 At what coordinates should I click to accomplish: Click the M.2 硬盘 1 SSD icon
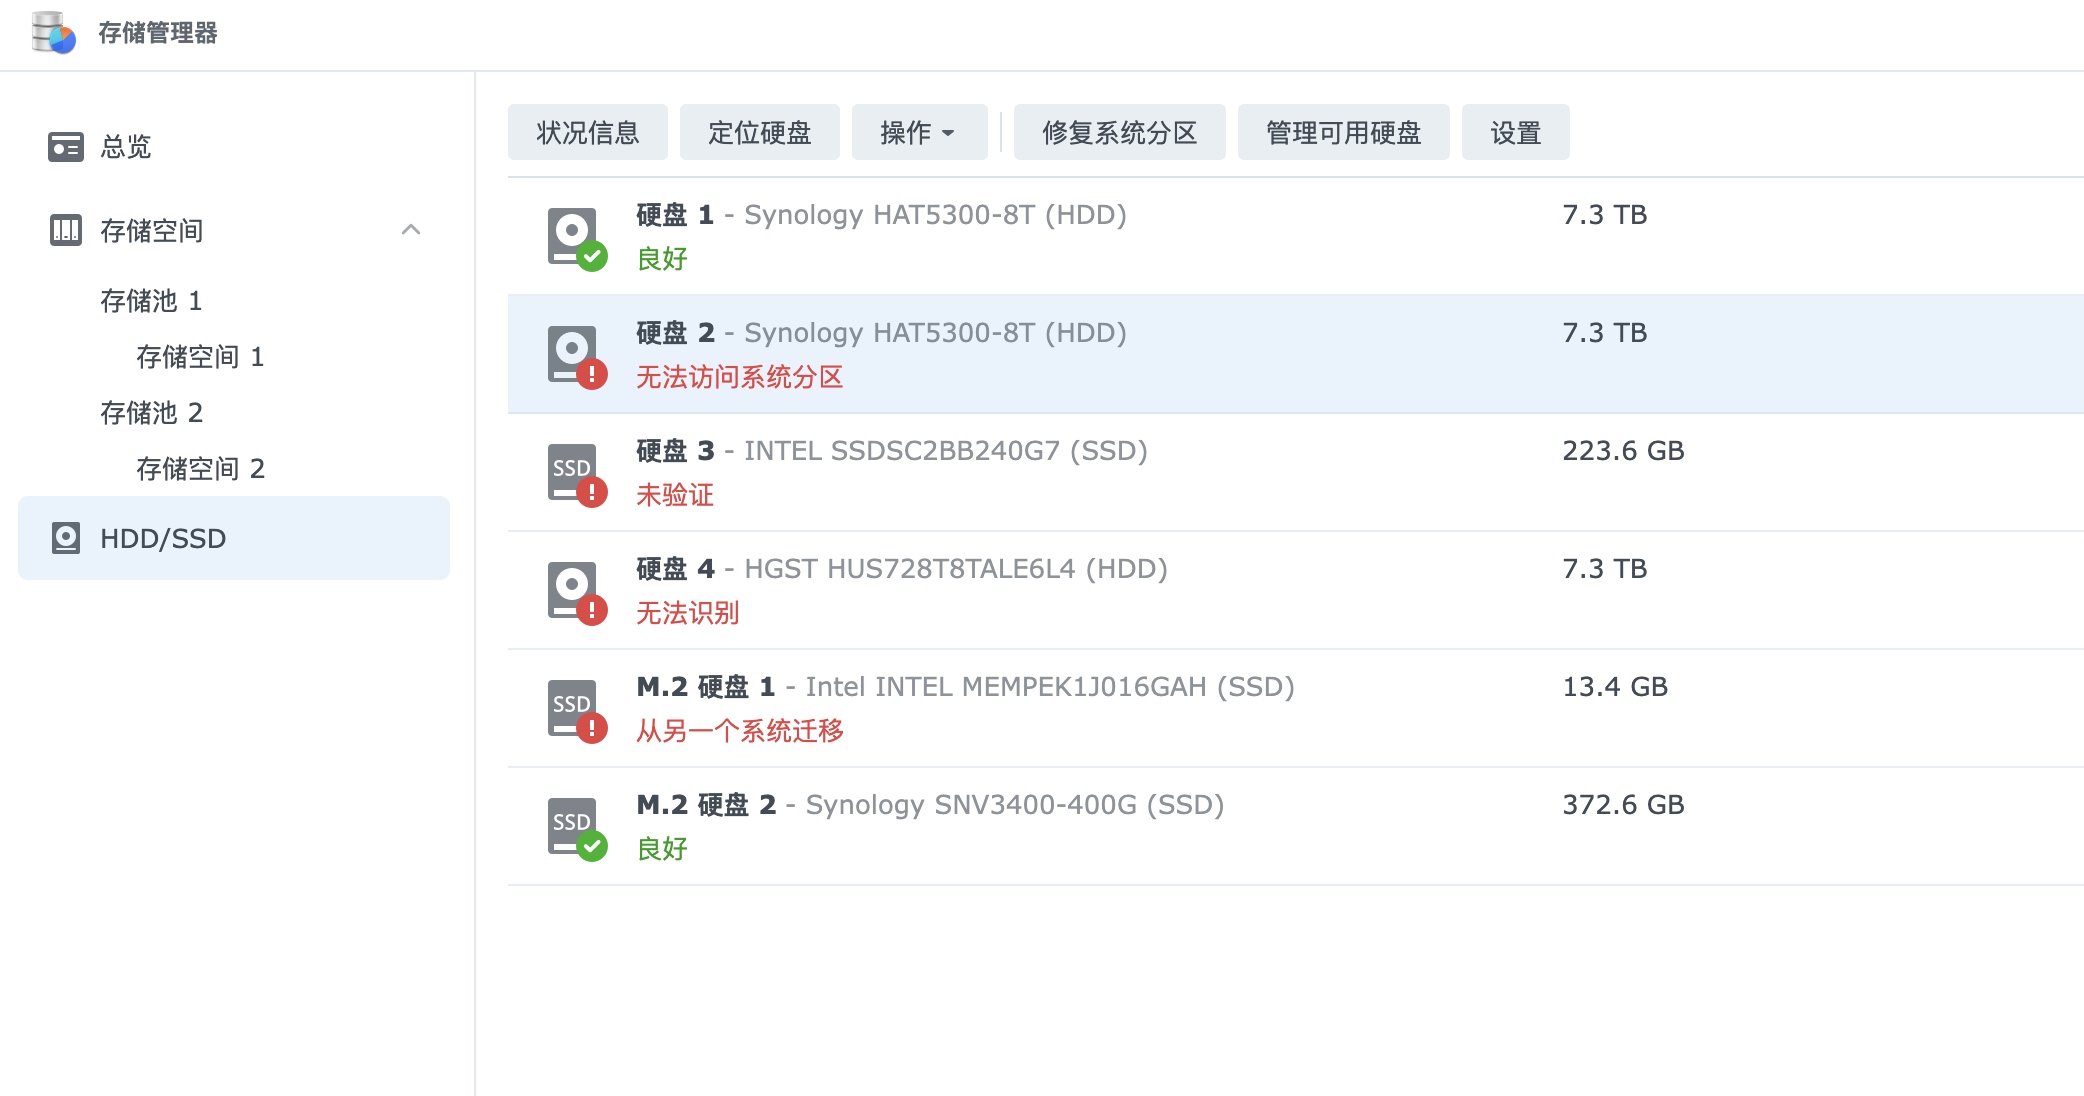point(577,710)
